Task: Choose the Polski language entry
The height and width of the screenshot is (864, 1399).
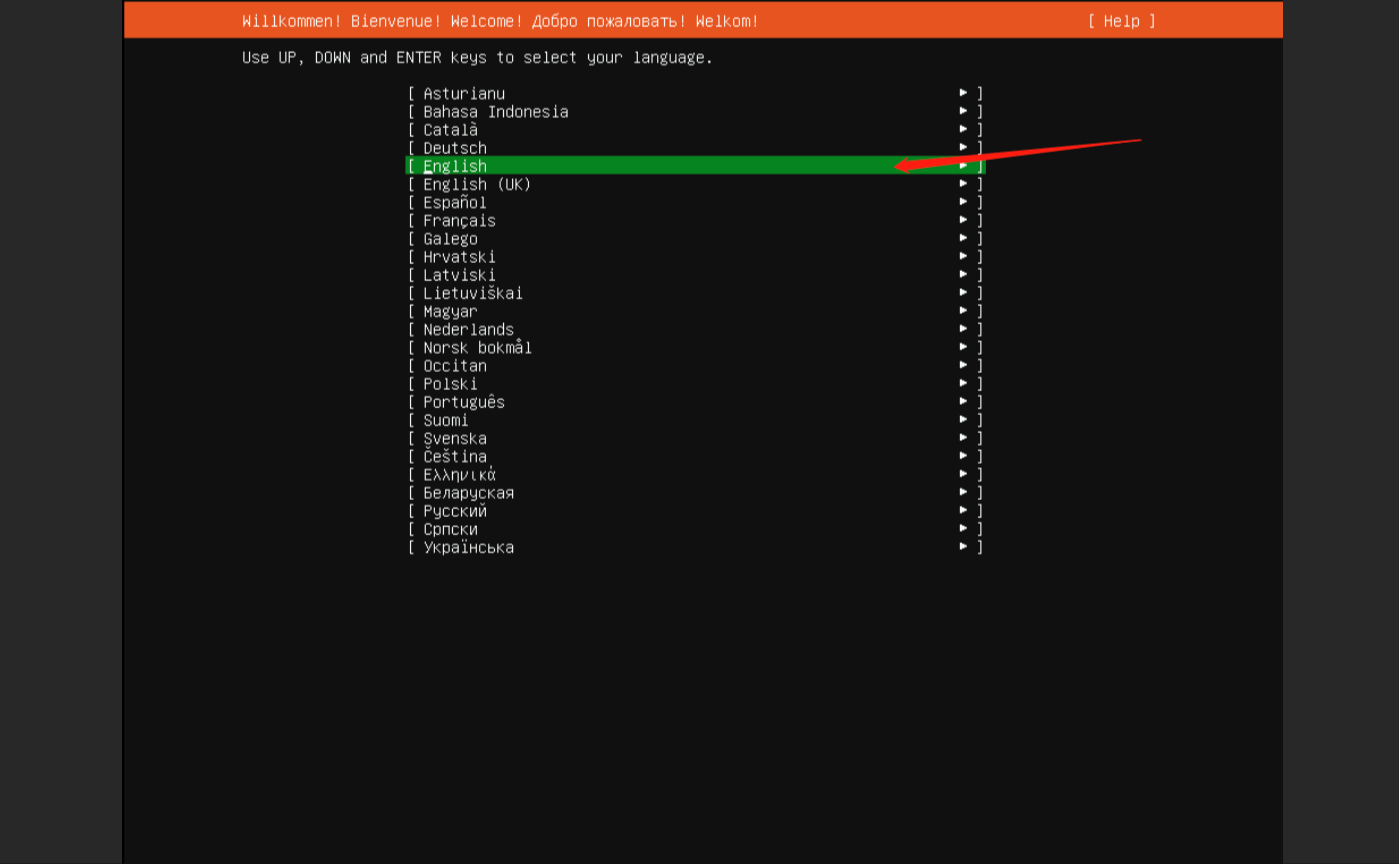Action: tap(696, 384)
